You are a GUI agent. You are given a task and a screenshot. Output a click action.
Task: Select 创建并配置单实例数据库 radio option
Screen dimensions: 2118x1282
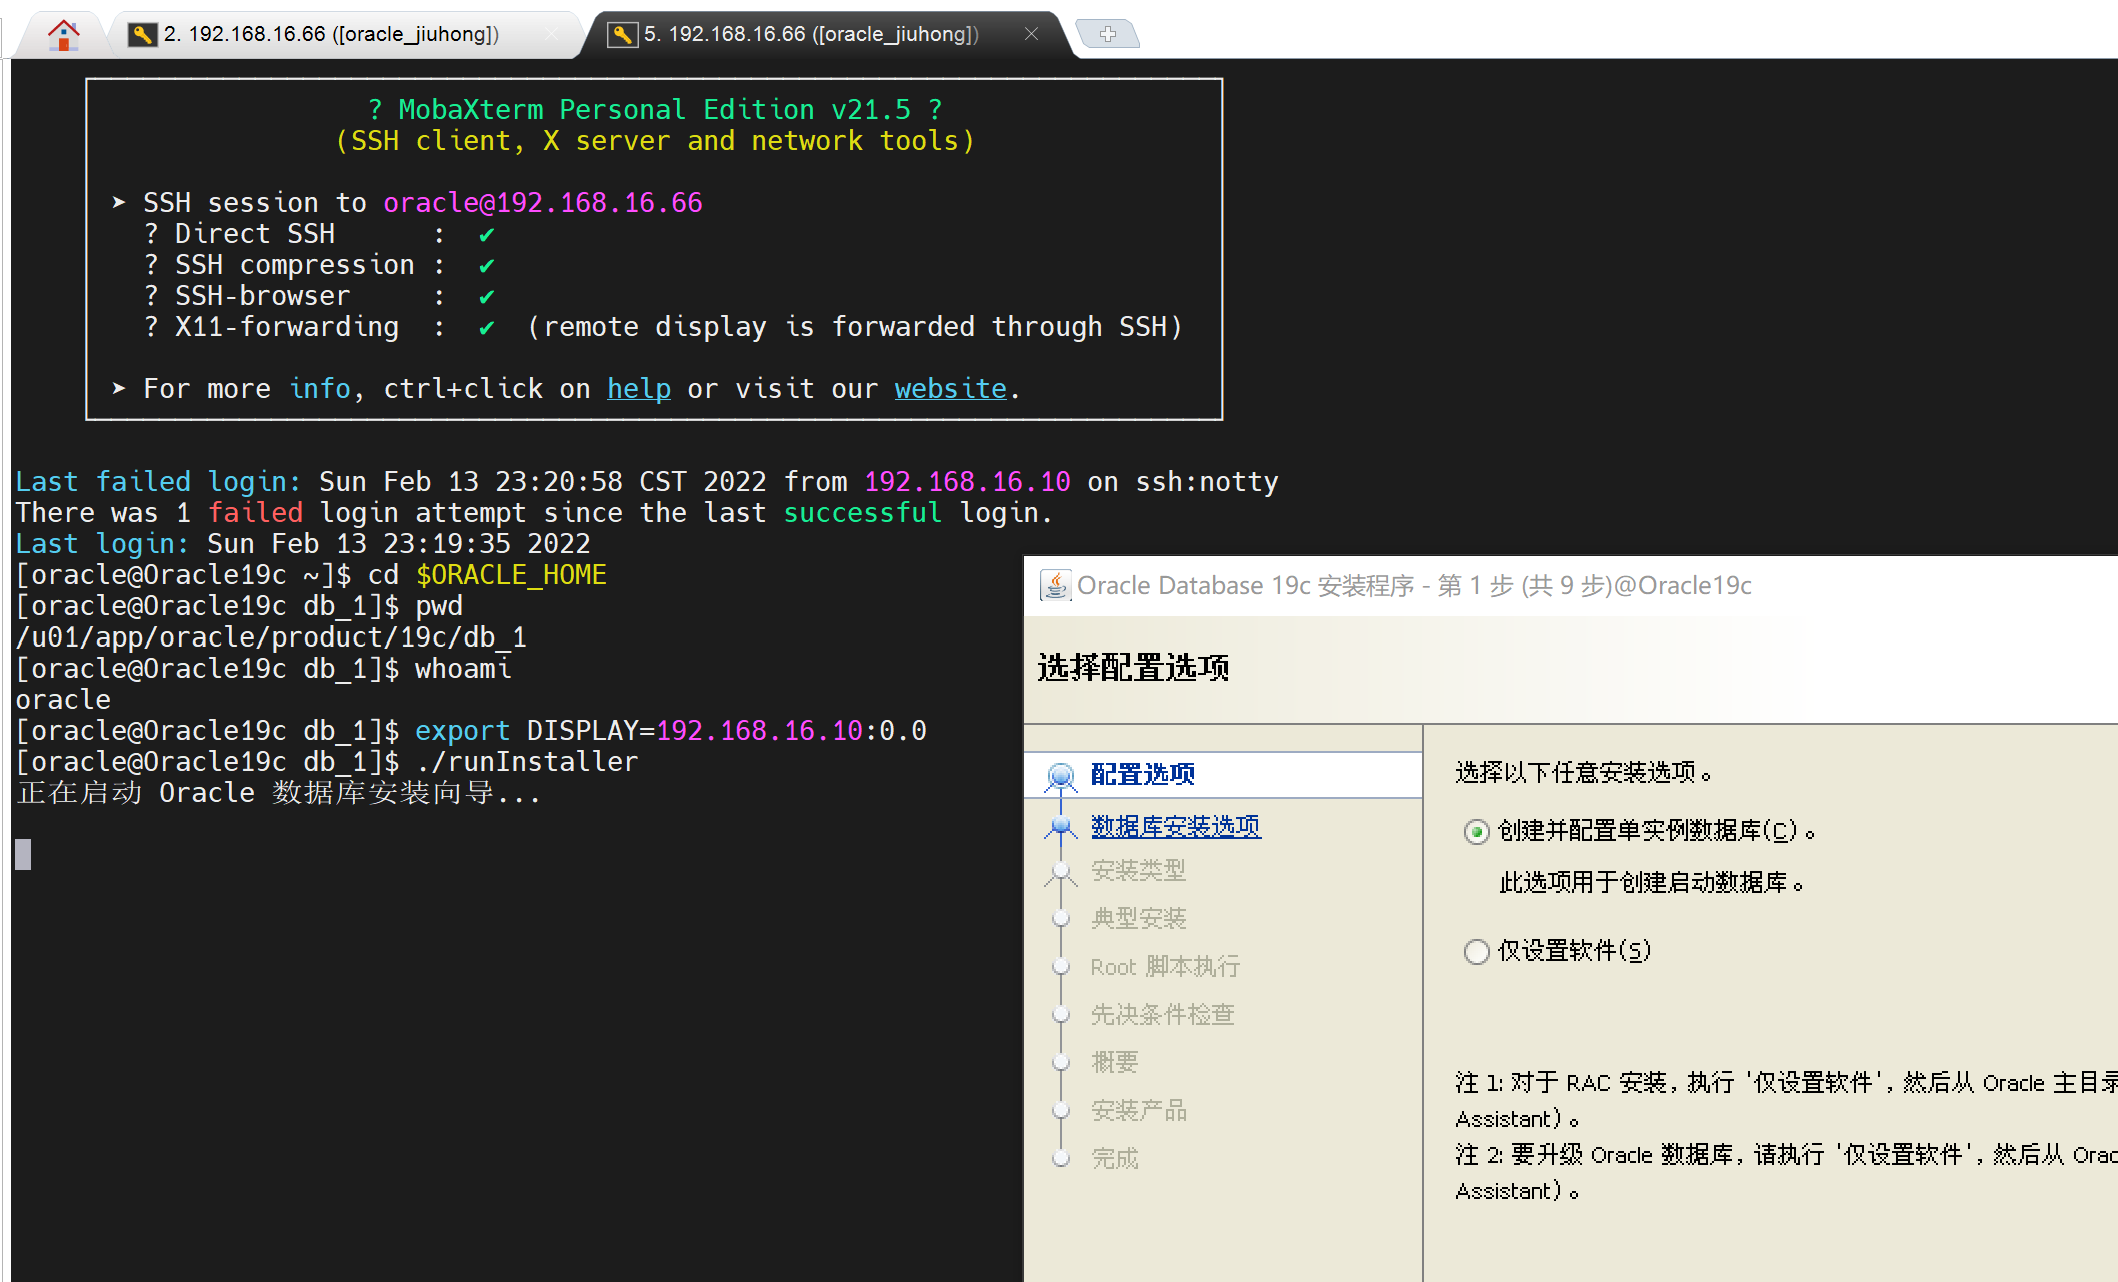1476,832
